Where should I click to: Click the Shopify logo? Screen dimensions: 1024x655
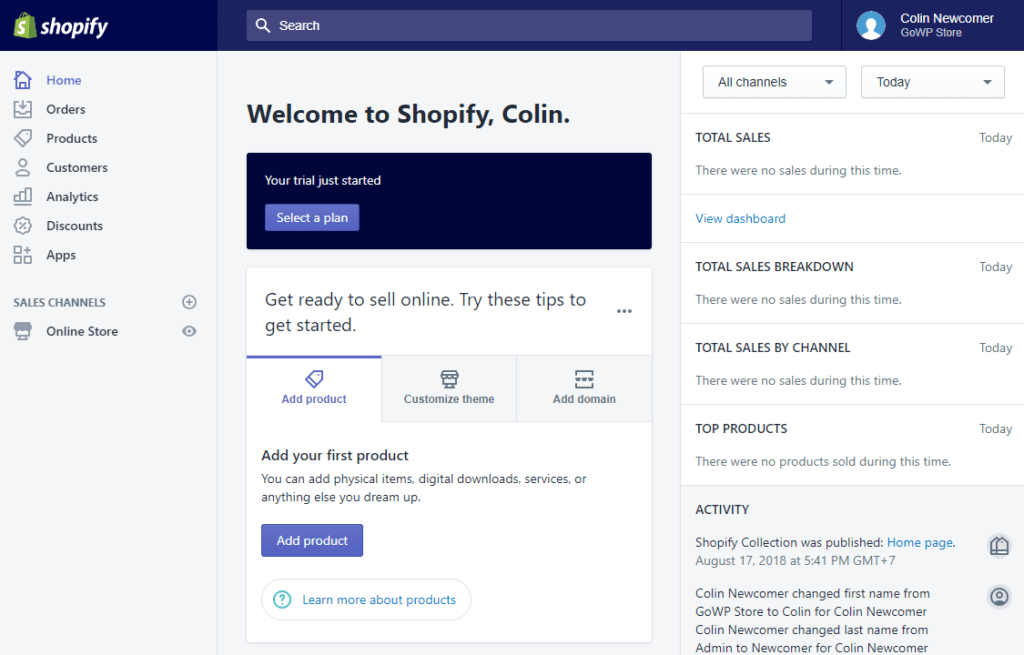pos(61,26)
